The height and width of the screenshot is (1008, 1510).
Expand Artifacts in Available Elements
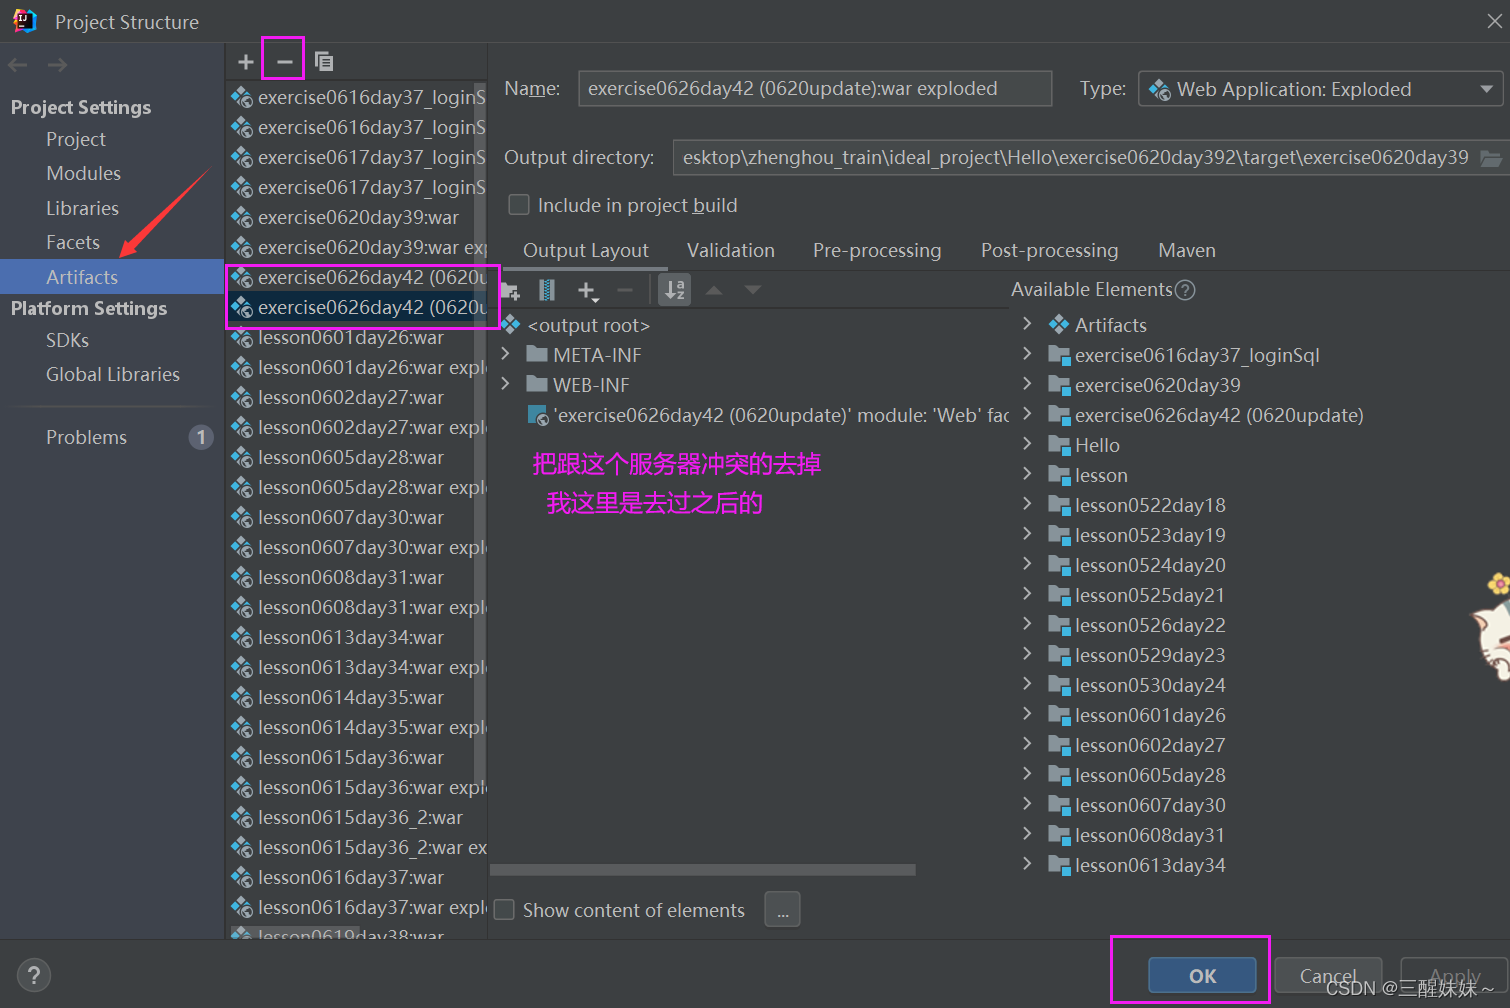(1027, 324)
